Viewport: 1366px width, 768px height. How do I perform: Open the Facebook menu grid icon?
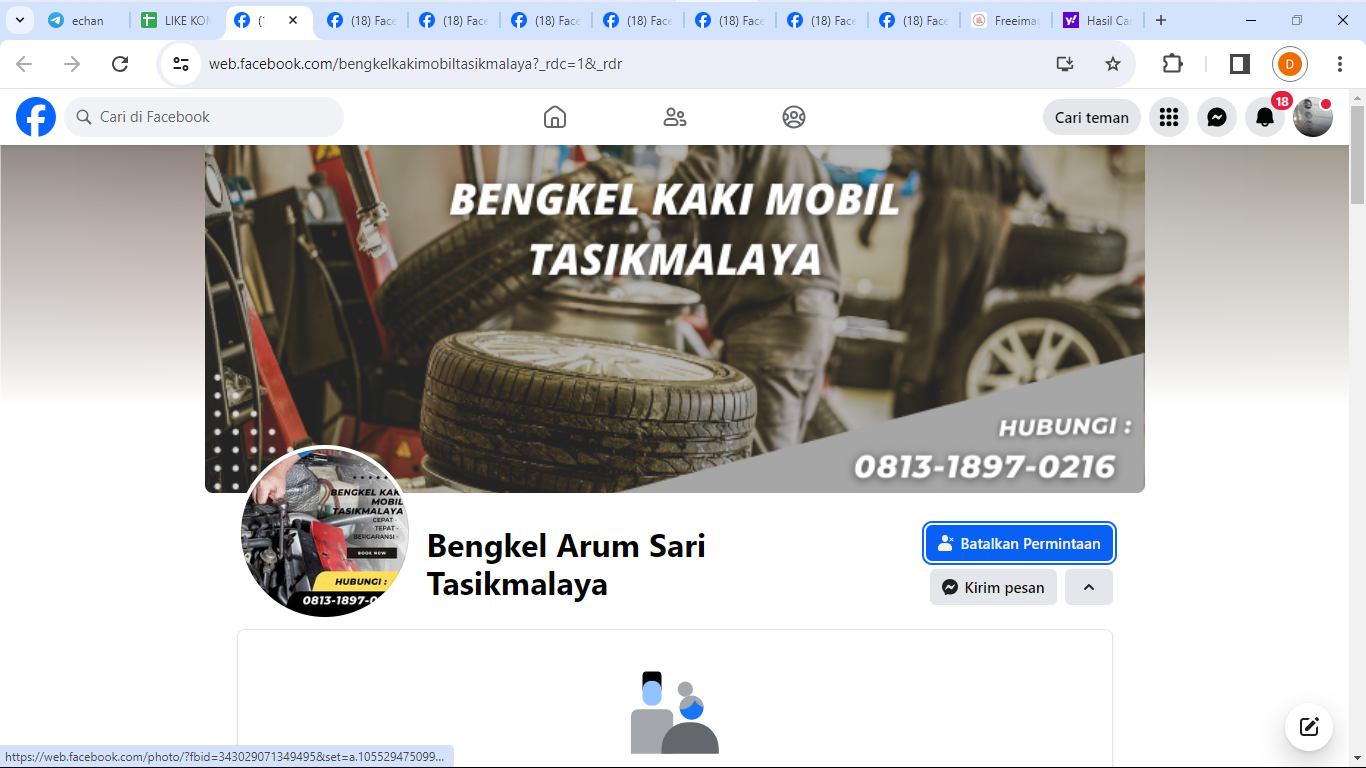tap(1169, 117)
